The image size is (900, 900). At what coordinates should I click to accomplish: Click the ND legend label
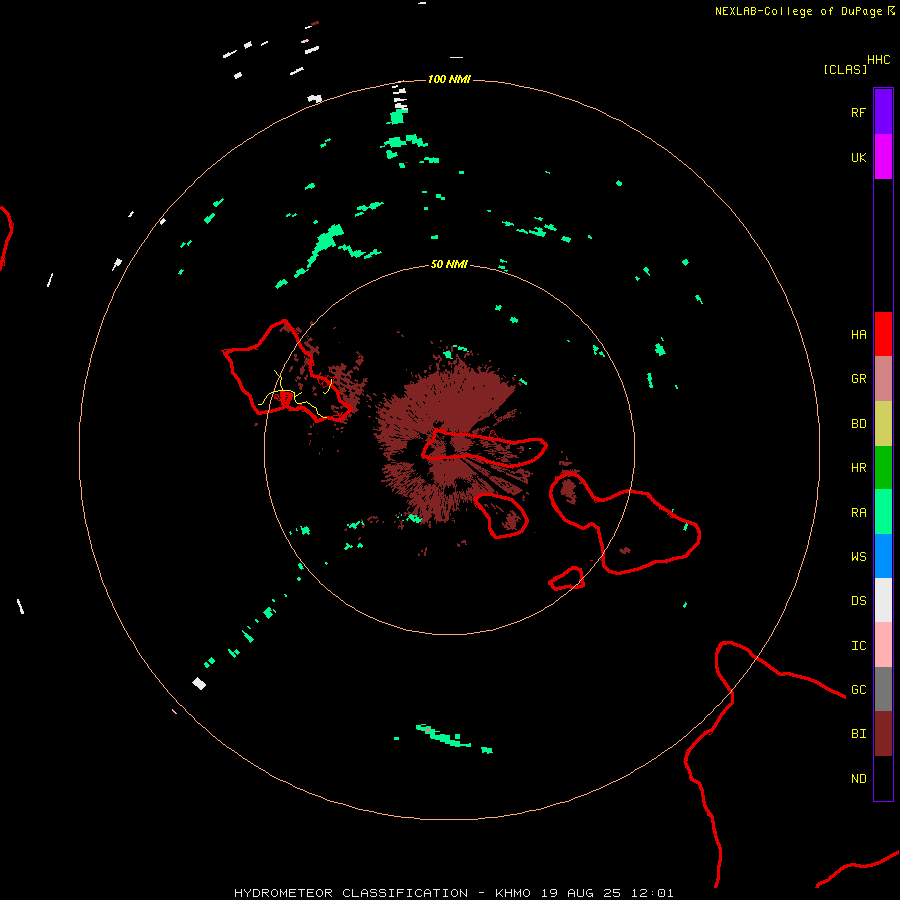pyautogui.click(x=858, y=778)
